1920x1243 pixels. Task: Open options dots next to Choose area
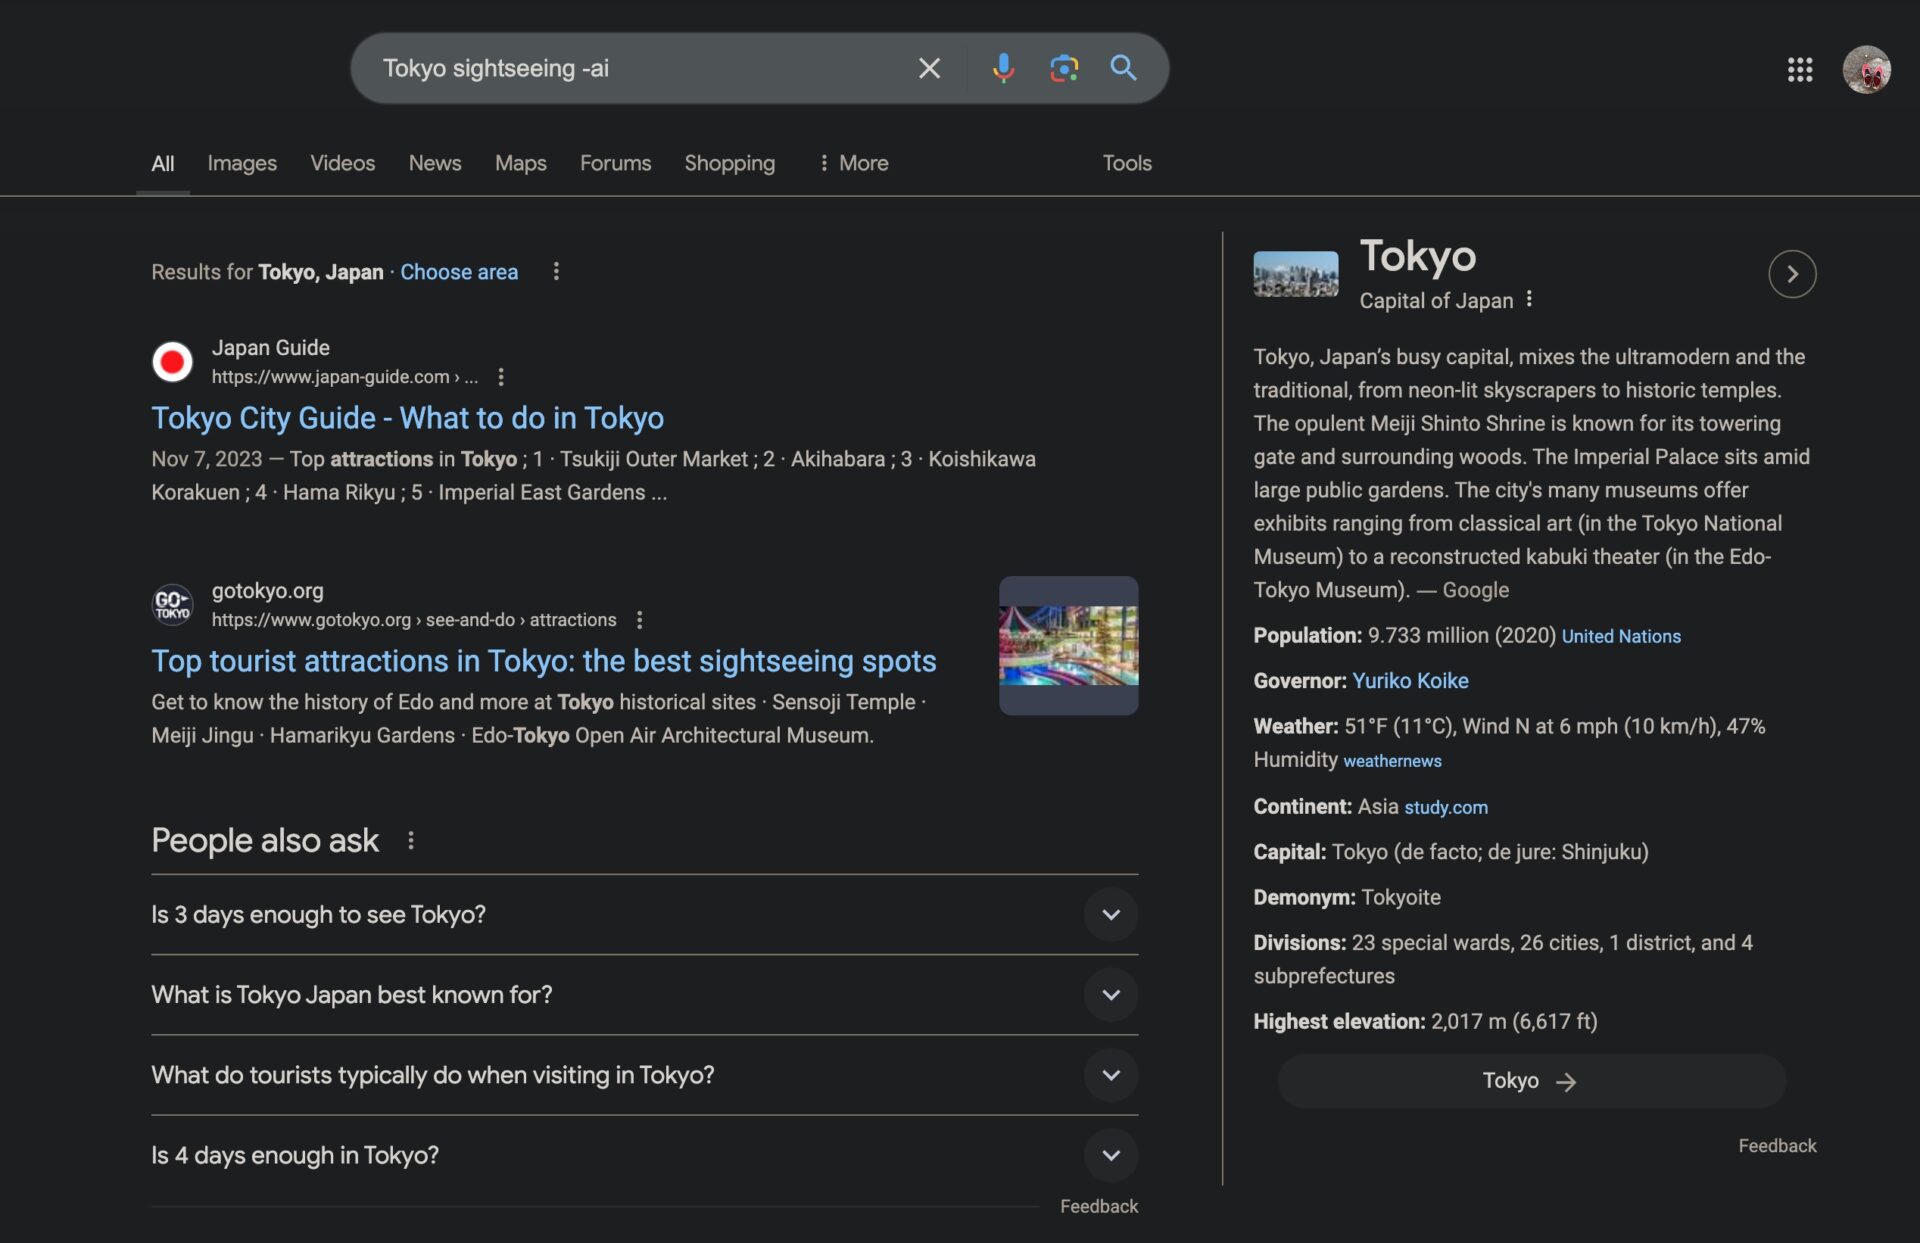click(x=556, y=272)
